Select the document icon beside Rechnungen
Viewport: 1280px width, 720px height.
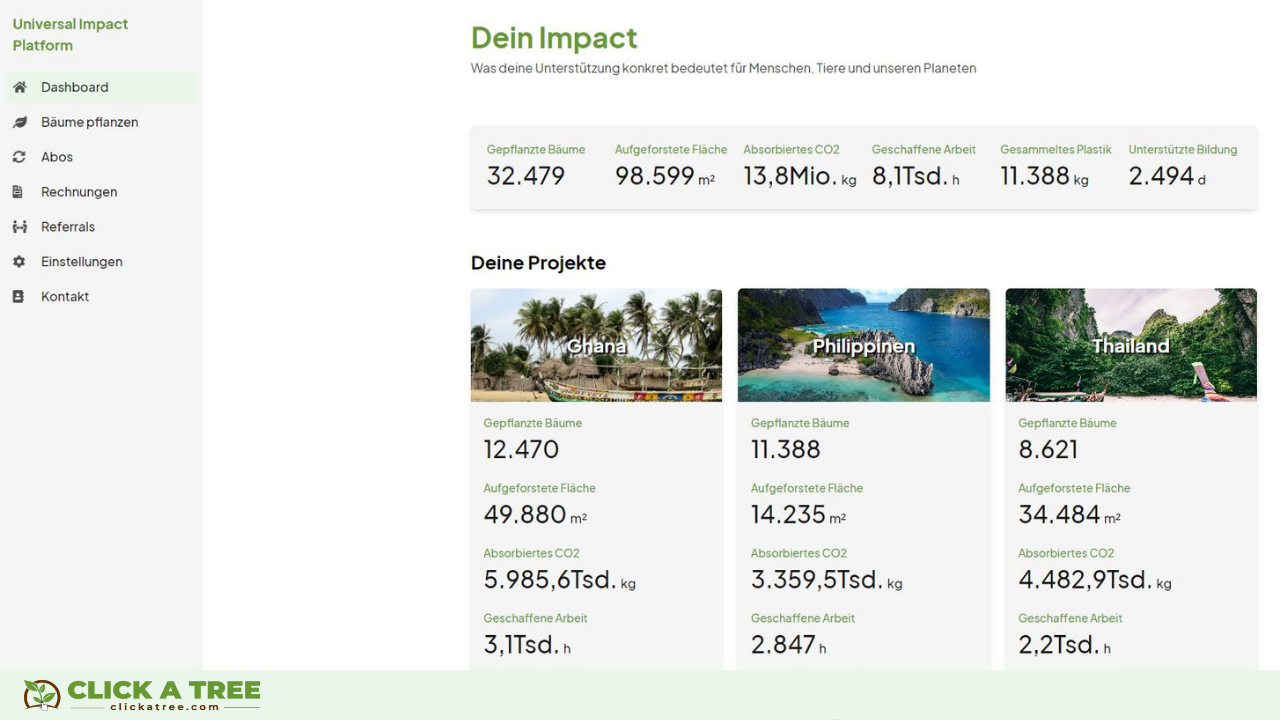pos(18,192)
